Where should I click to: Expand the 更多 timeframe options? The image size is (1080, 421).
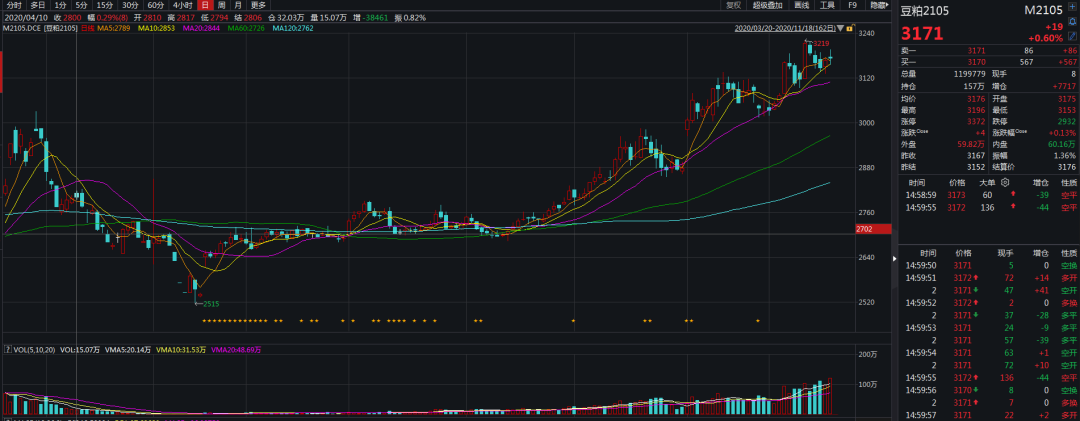[x=258, y=5]
